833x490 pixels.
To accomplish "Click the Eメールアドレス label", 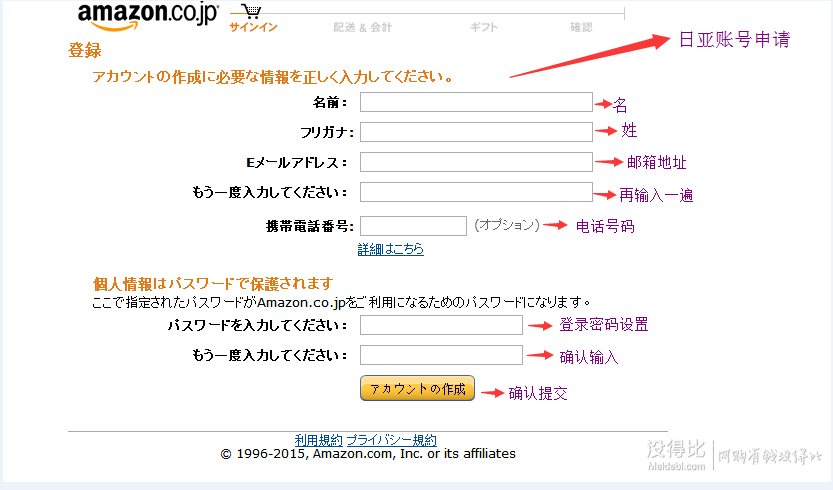I will (x=296, y=163).
